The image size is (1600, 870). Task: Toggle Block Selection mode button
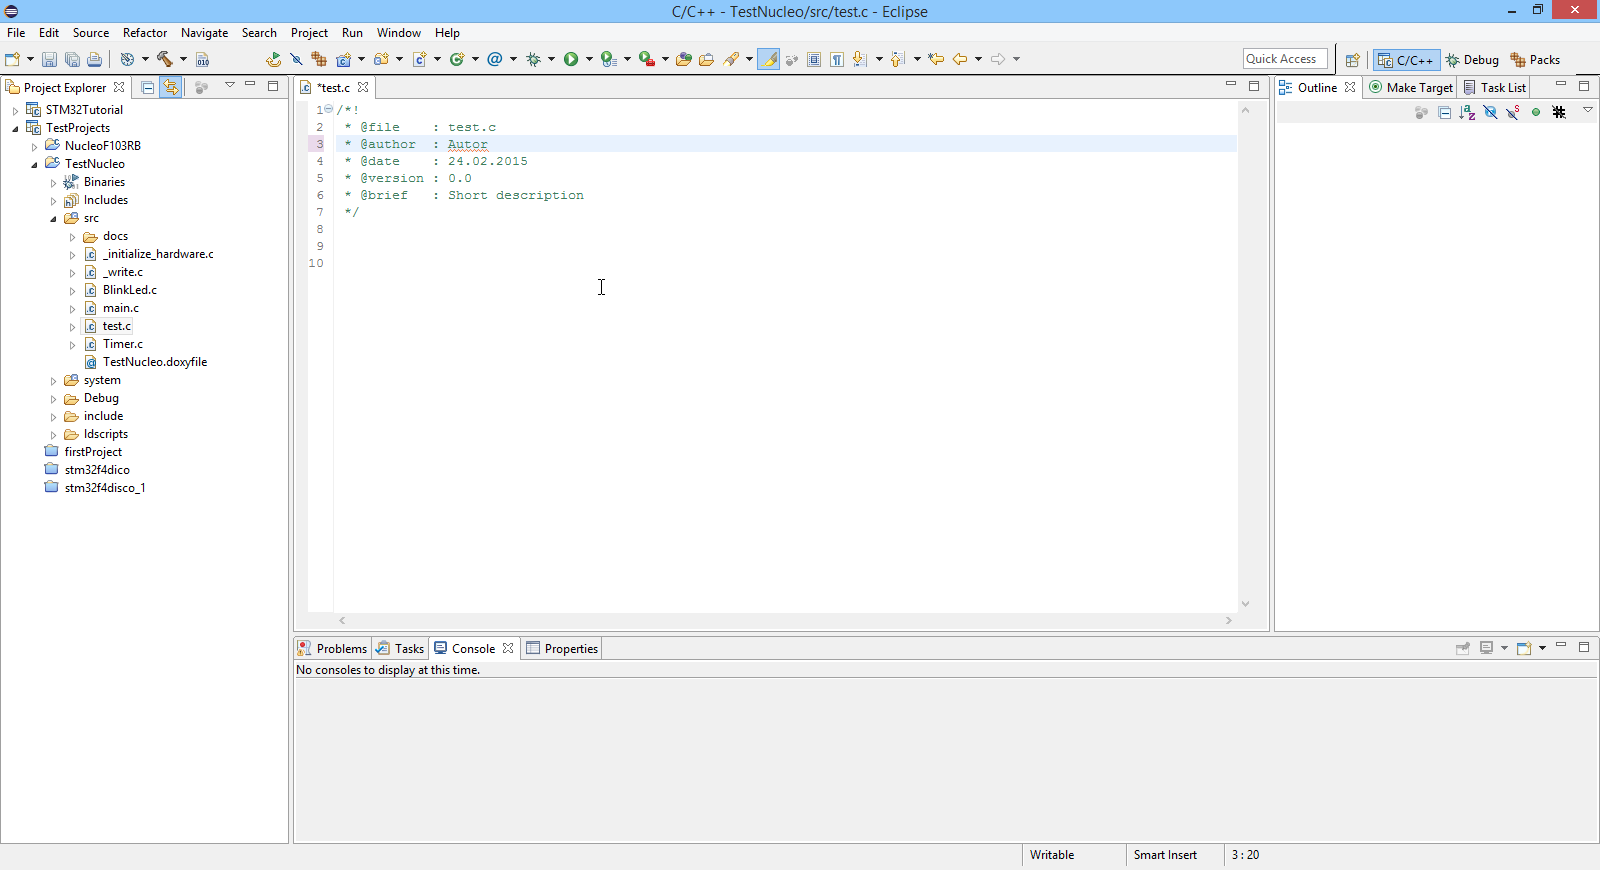814,59
